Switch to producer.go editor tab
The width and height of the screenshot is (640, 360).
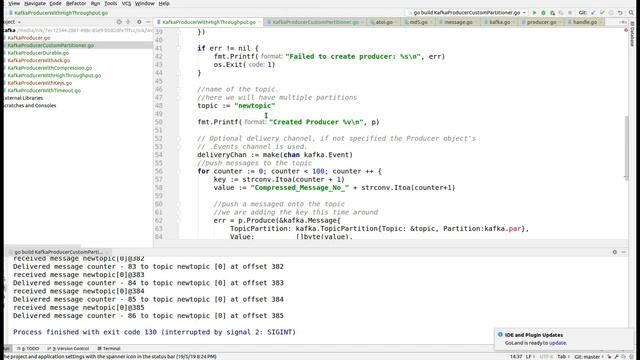(541, 22)
